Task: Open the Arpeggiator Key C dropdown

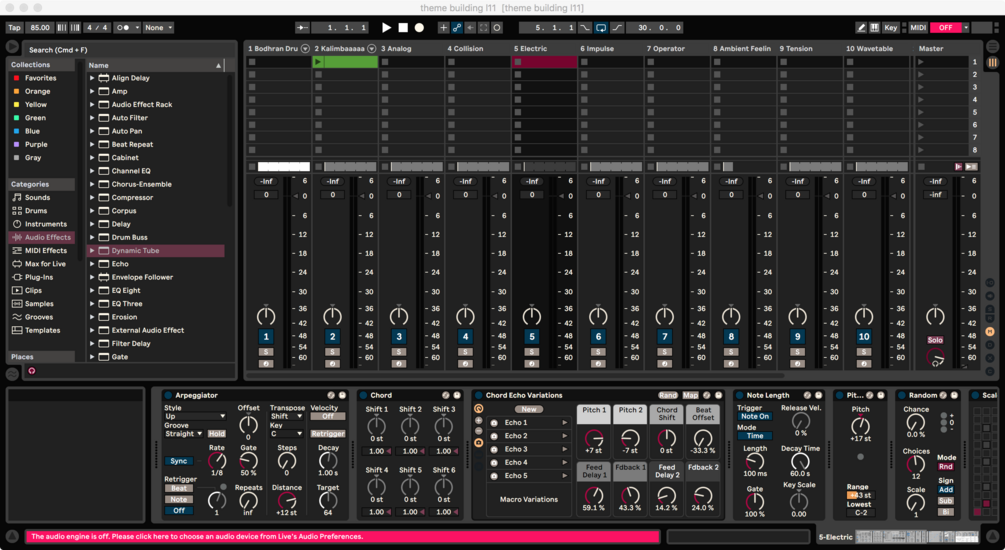Action: [286, 434]
